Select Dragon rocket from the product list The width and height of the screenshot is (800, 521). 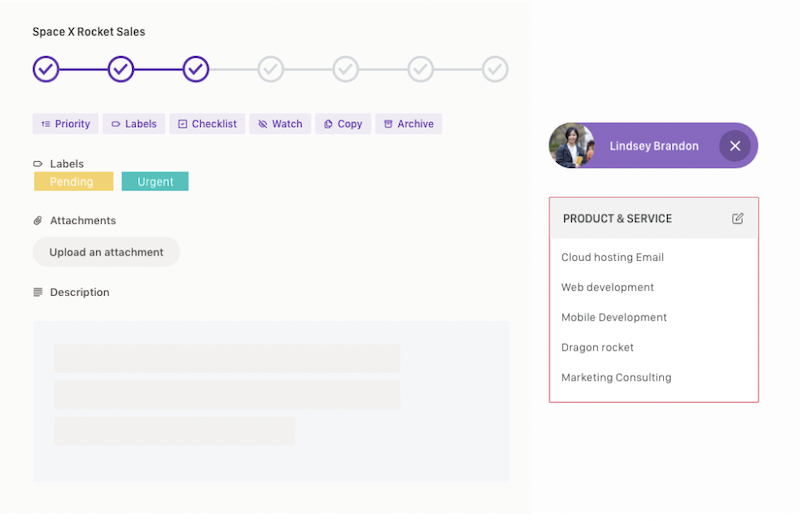click(x=597, y=348)
